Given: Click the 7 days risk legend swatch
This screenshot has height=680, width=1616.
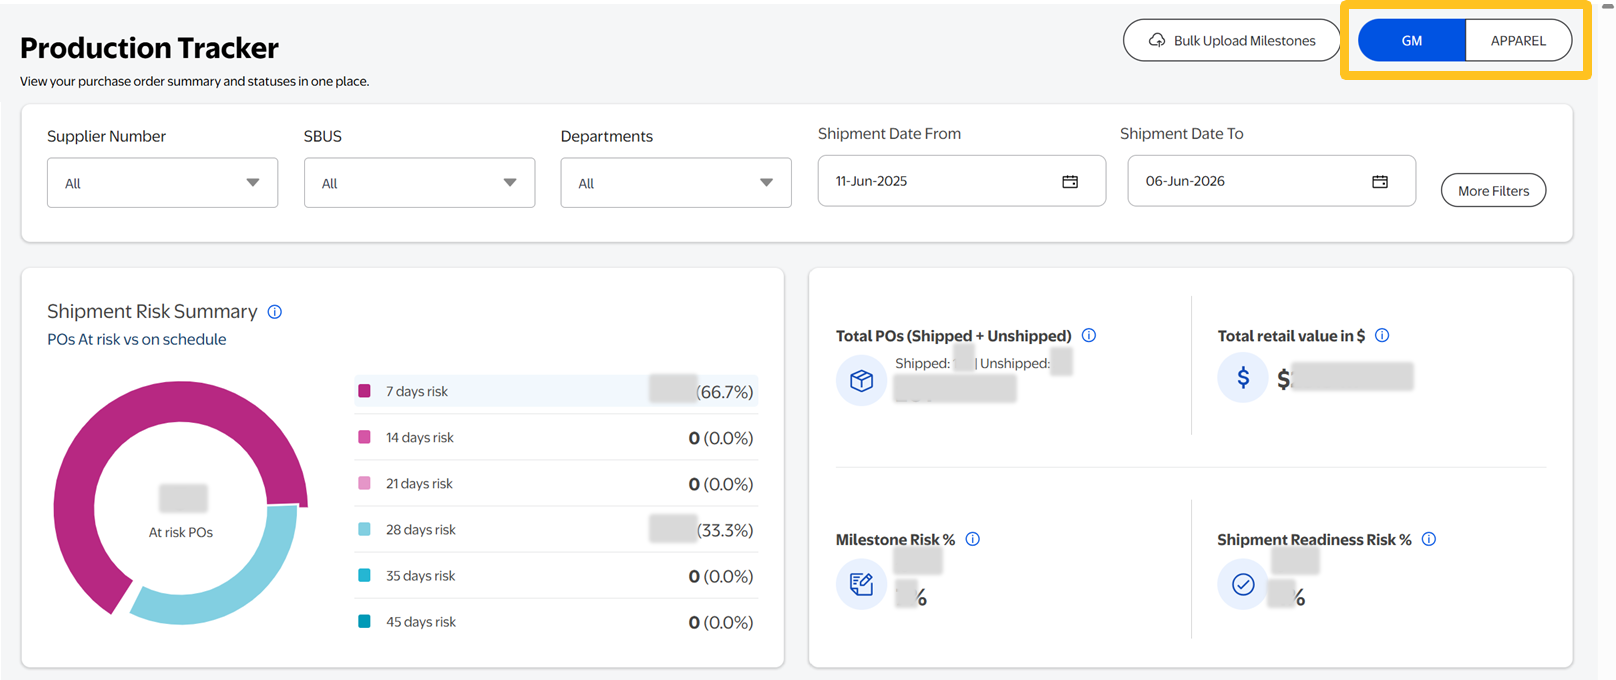Looking at the screenshot, I should pos(365,391).
